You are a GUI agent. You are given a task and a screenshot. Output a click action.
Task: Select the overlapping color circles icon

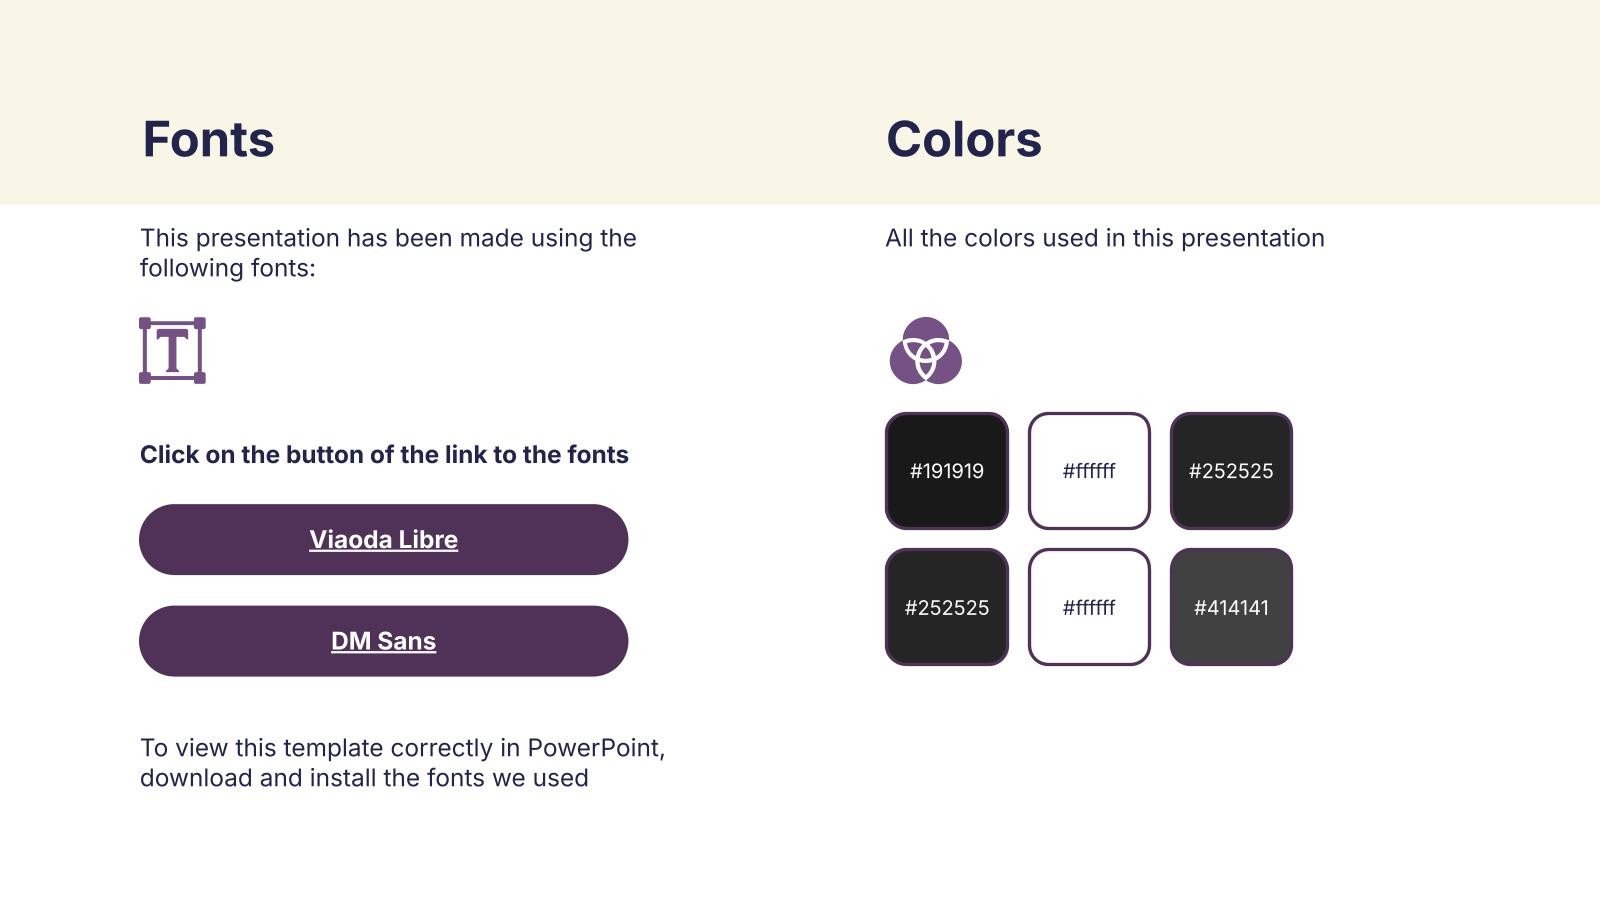point(925,351)
